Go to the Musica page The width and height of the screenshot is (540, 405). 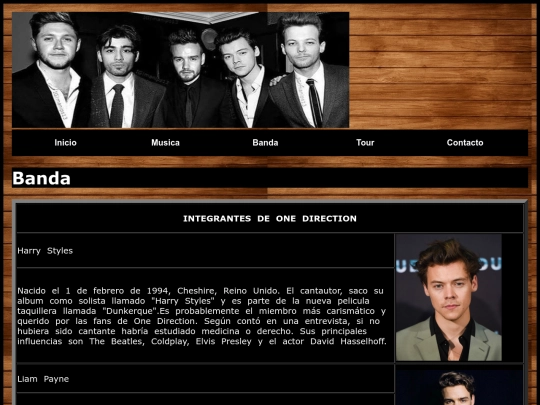point(165,143)
